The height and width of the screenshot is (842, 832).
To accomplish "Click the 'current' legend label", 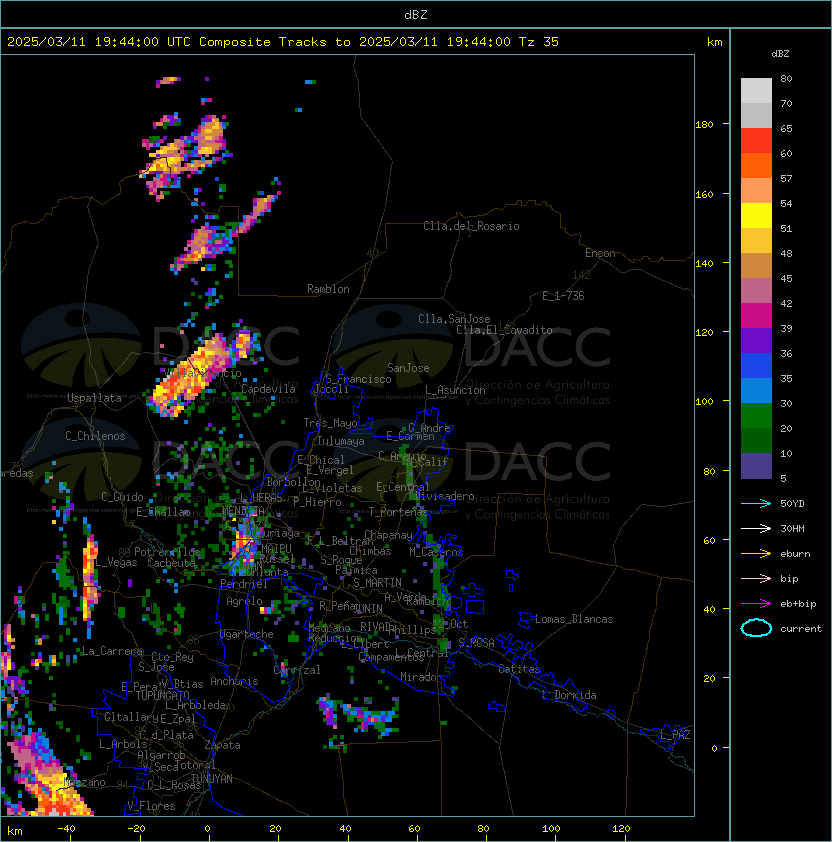I will click(x=801, y=629).
